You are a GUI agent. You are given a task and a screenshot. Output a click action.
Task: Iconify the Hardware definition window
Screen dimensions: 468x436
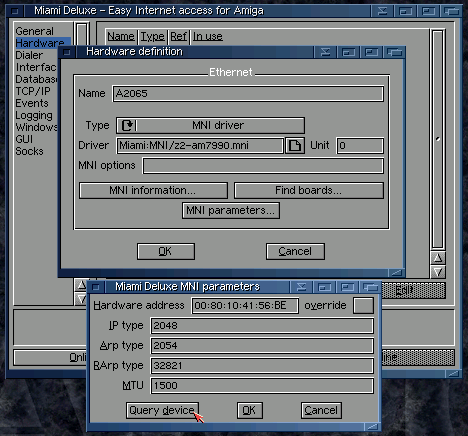tap(325, 52)
